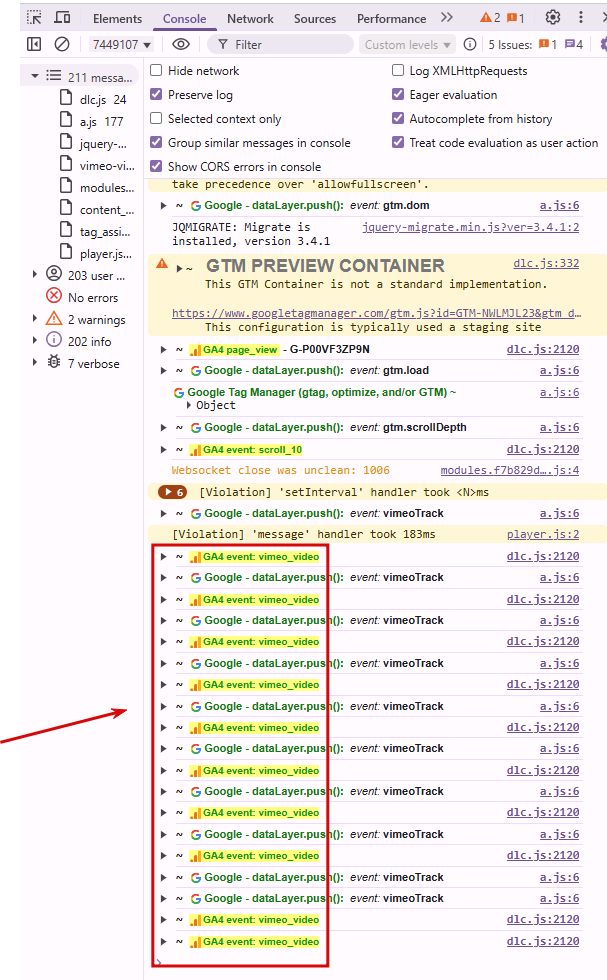The height and width of the screenshot is (980, 607).
Task: Expand the 7 verbose group
Action: [35, 362]
